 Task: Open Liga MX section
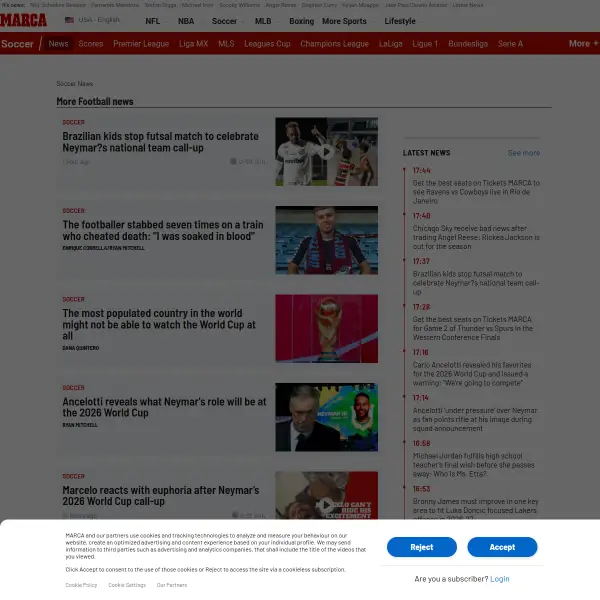pyautogui.click(x=193, y=44)
